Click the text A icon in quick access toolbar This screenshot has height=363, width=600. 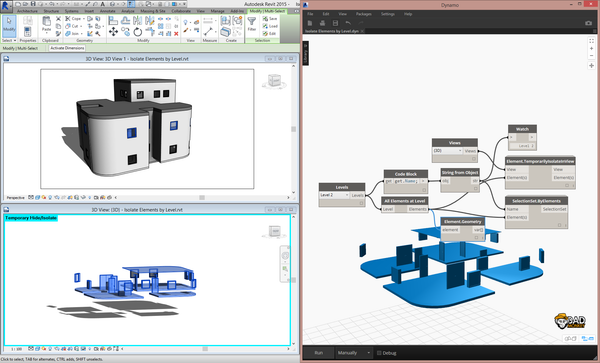(103, 4)
